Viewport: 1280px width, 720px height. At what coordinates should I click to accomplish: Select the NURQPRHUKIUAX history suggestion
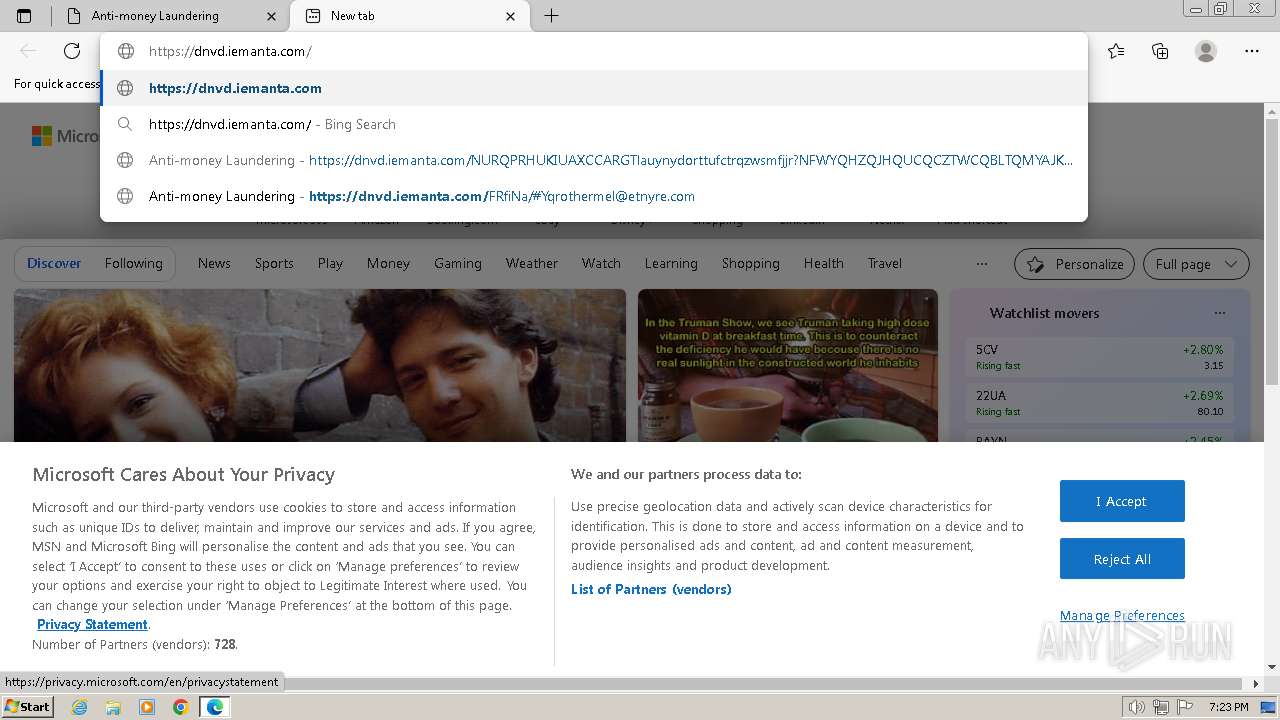click(x=594, y=160)
